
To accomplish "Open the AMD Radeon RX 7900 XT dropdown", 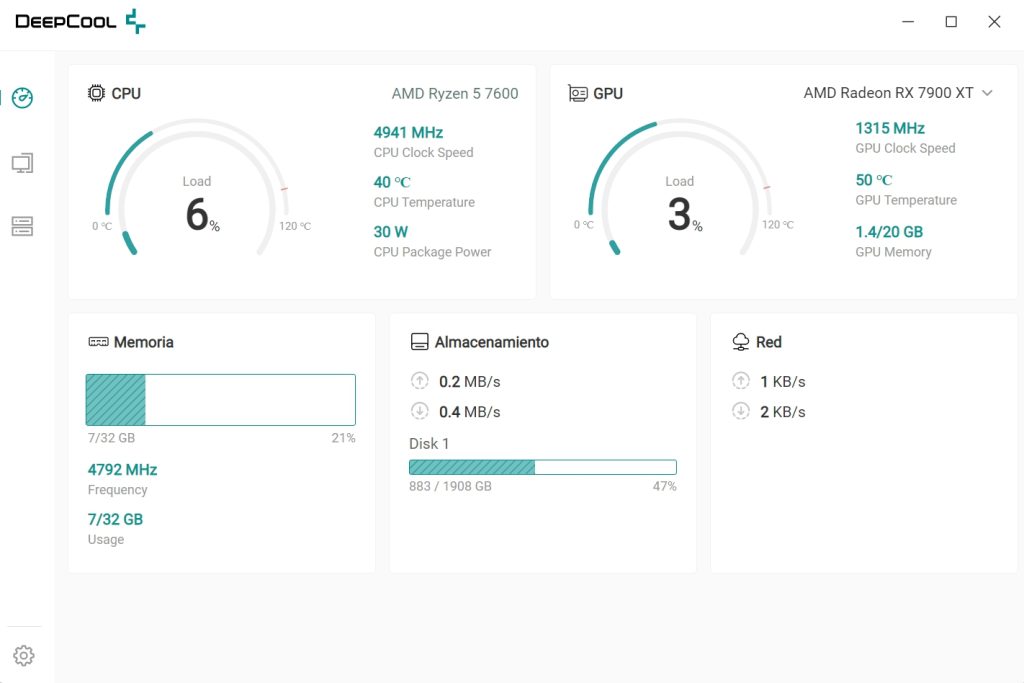I will click(x=898, y=93).
